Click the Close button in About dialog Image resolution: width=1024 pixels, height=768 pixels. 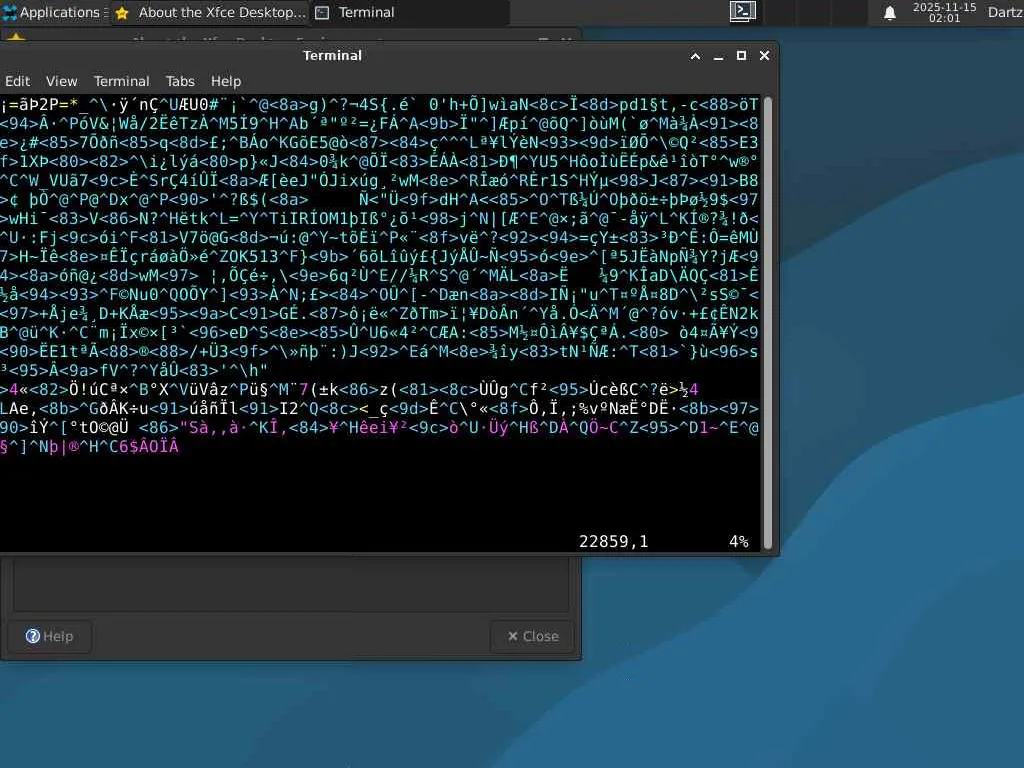click(533, 636)
